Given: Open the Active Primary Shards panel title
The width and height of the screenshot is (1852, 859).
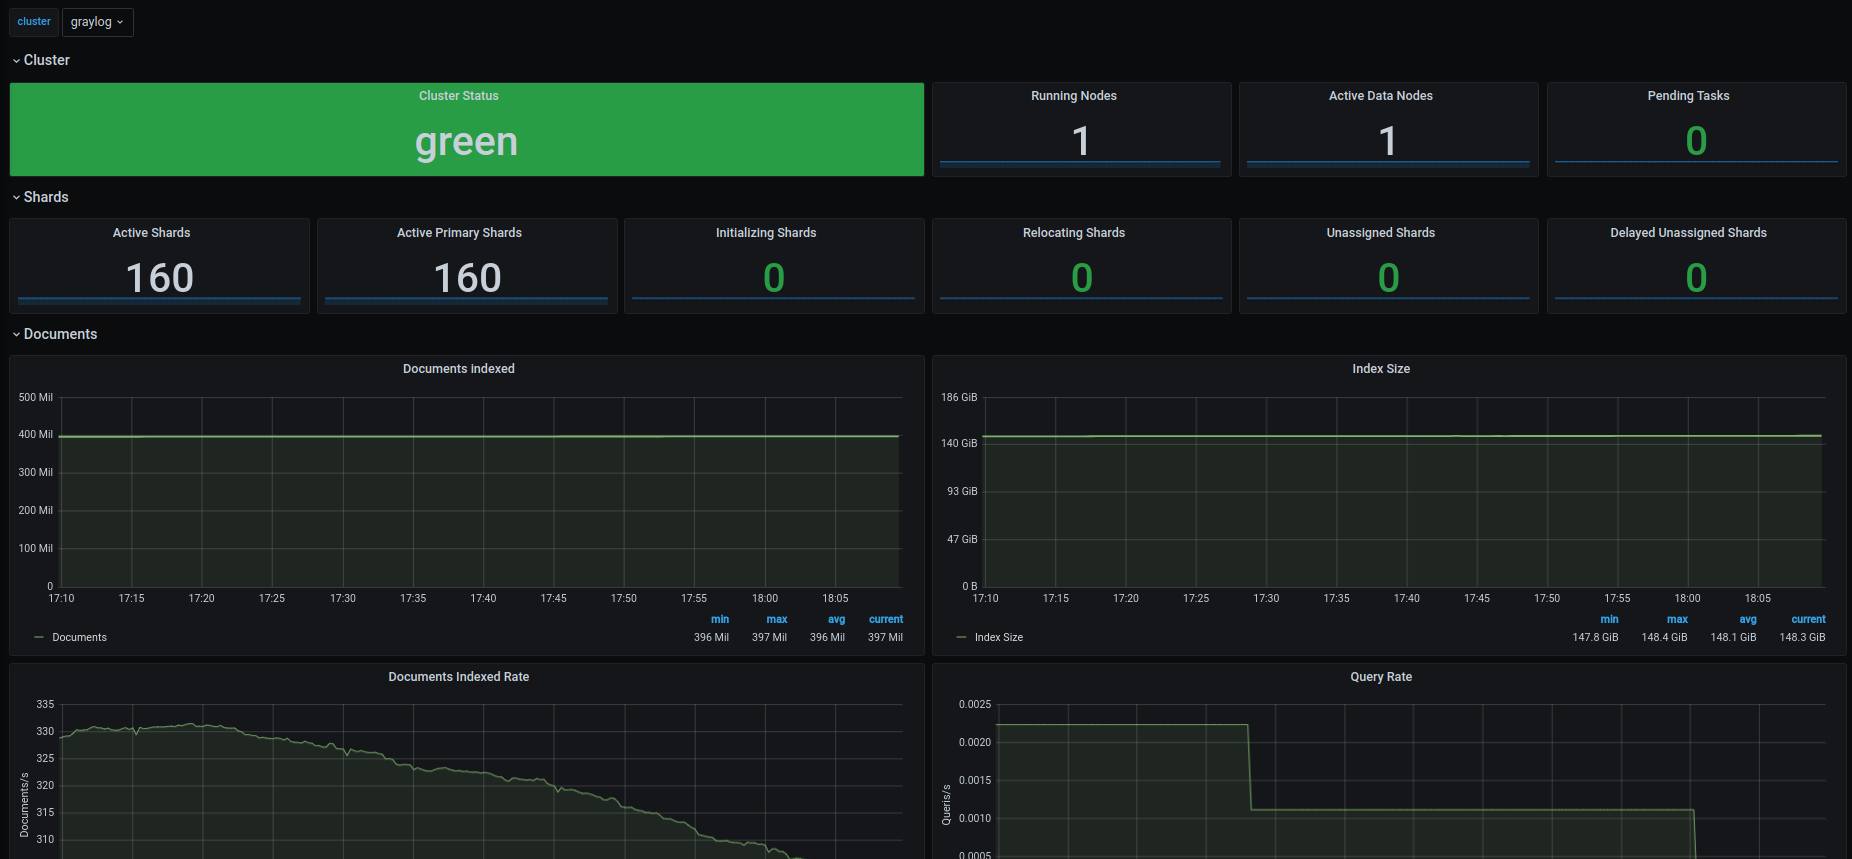Looking at the screenshot, I should point(459,233).
